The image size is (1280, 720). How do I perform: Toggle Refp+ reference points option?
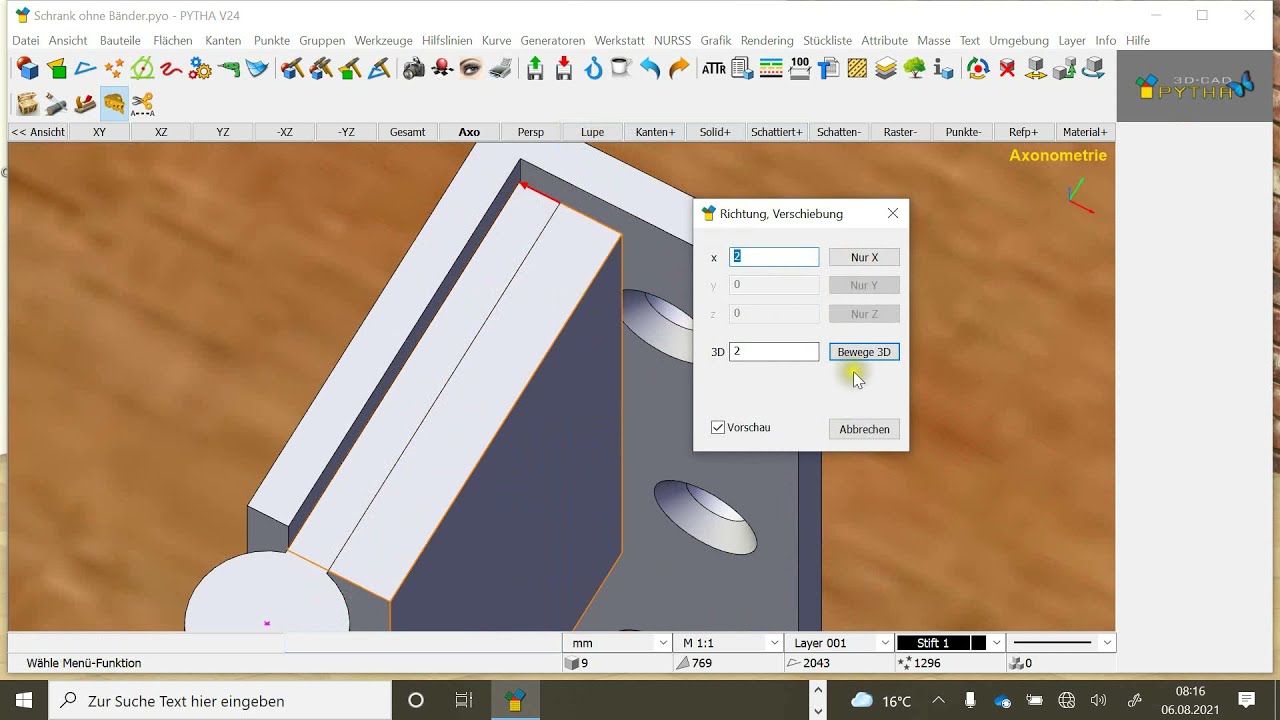click(1023, 132)
